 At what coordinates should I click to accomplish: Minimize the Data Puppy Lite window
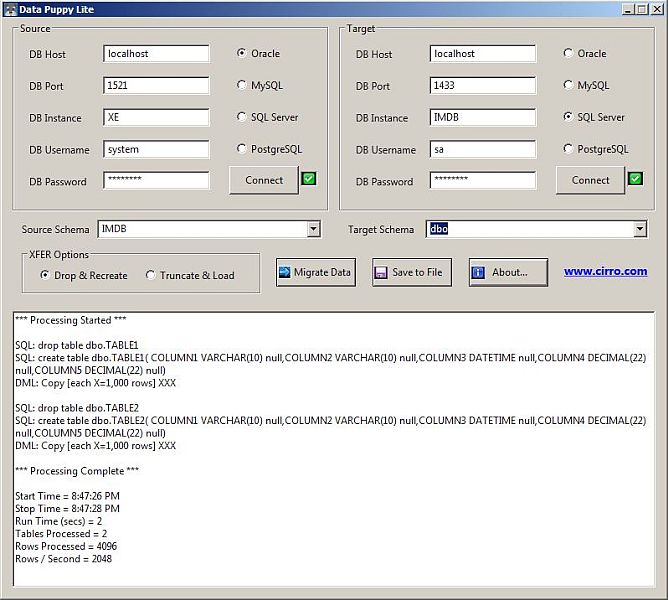pyautogui.click(x=628, y=9)
